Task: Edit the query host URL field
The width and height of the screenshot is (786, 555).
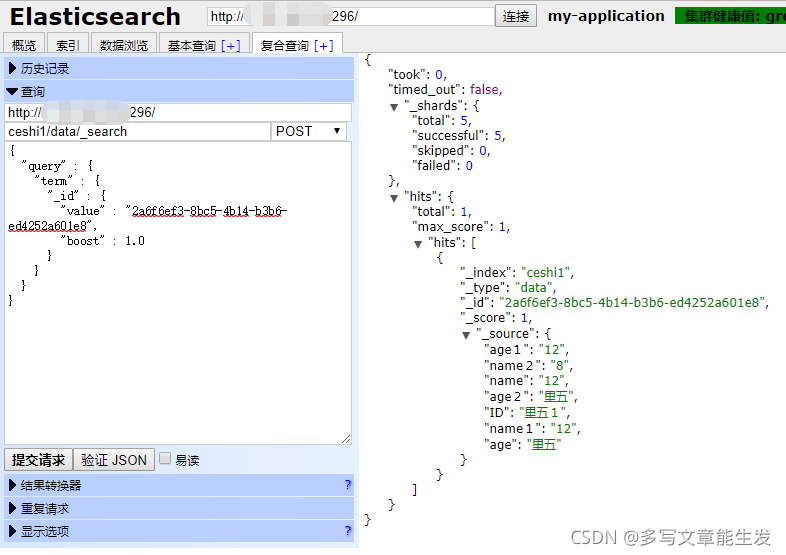Action: tap(178, 112)
